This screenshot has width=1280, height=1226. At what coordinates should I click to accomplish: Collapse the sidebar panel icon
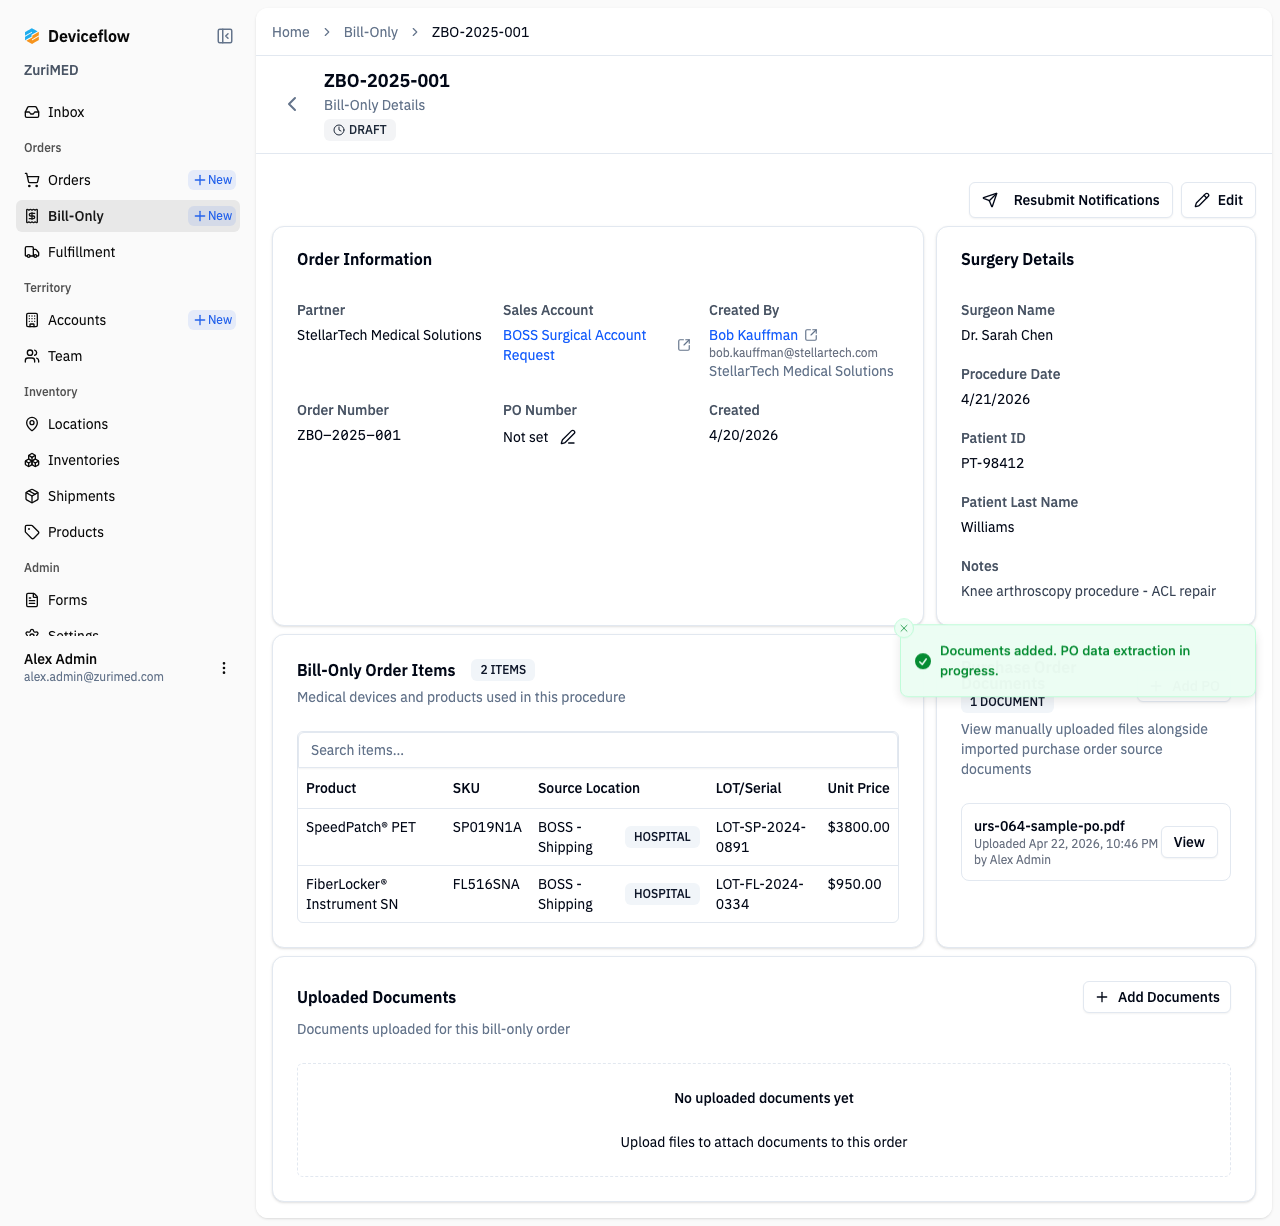coord(225,36)
